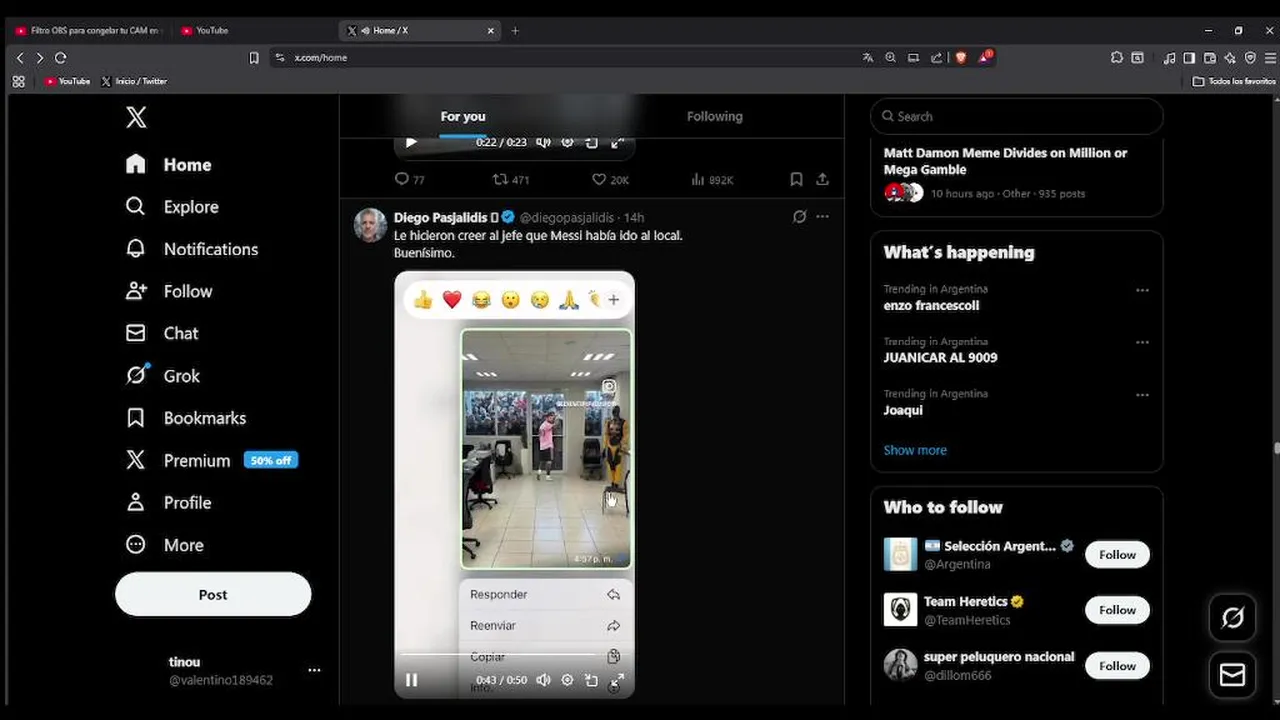Open trending topic enzo francescoli
Screen dimensions: 1280x720
931,305
